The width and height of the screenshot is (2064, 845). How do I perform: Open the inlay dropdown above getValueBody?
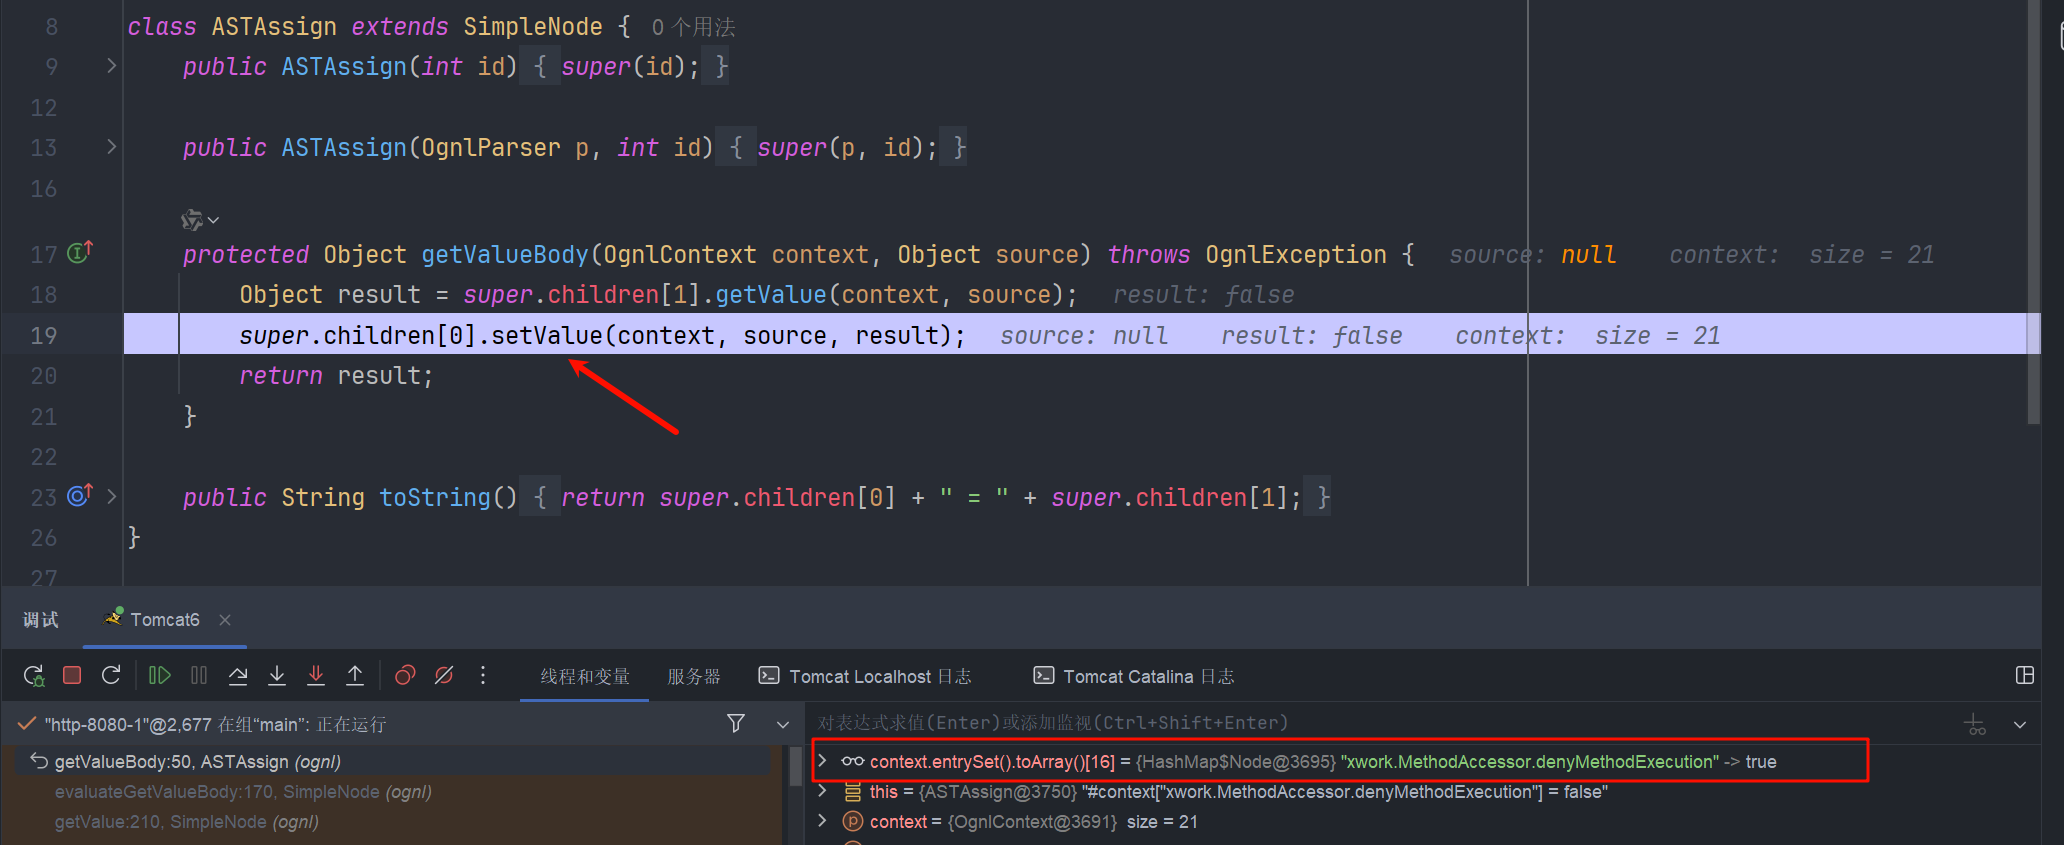pos(200,219)
